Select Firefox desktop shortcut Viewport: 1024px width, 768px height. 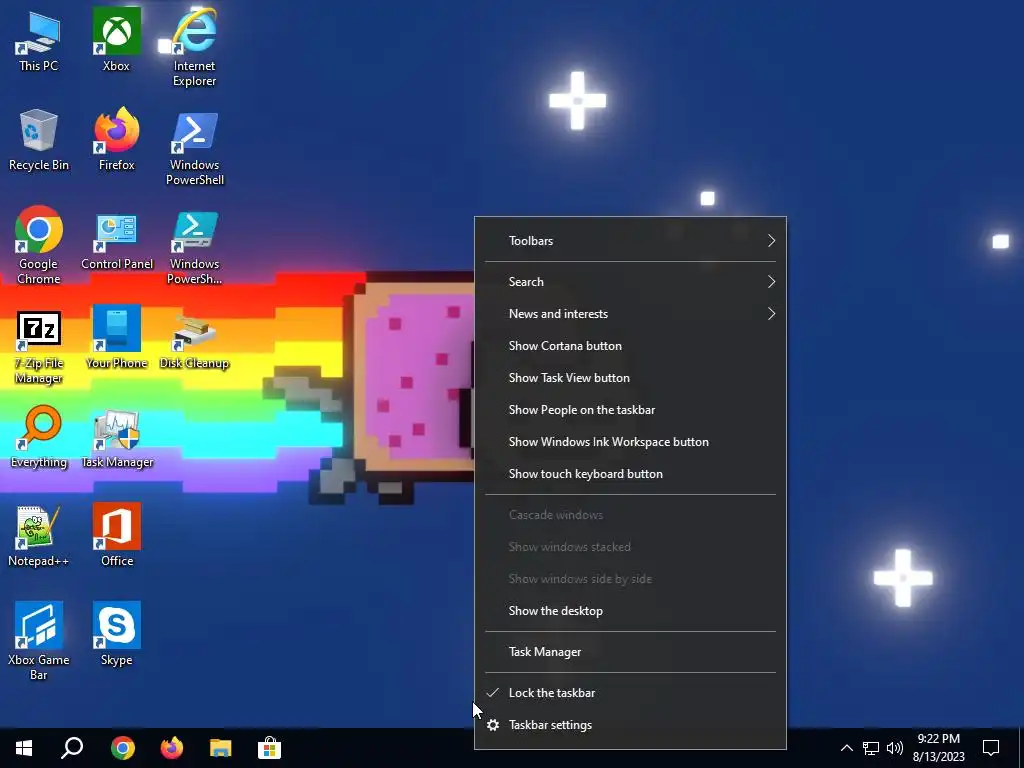(x=116, y=140)
